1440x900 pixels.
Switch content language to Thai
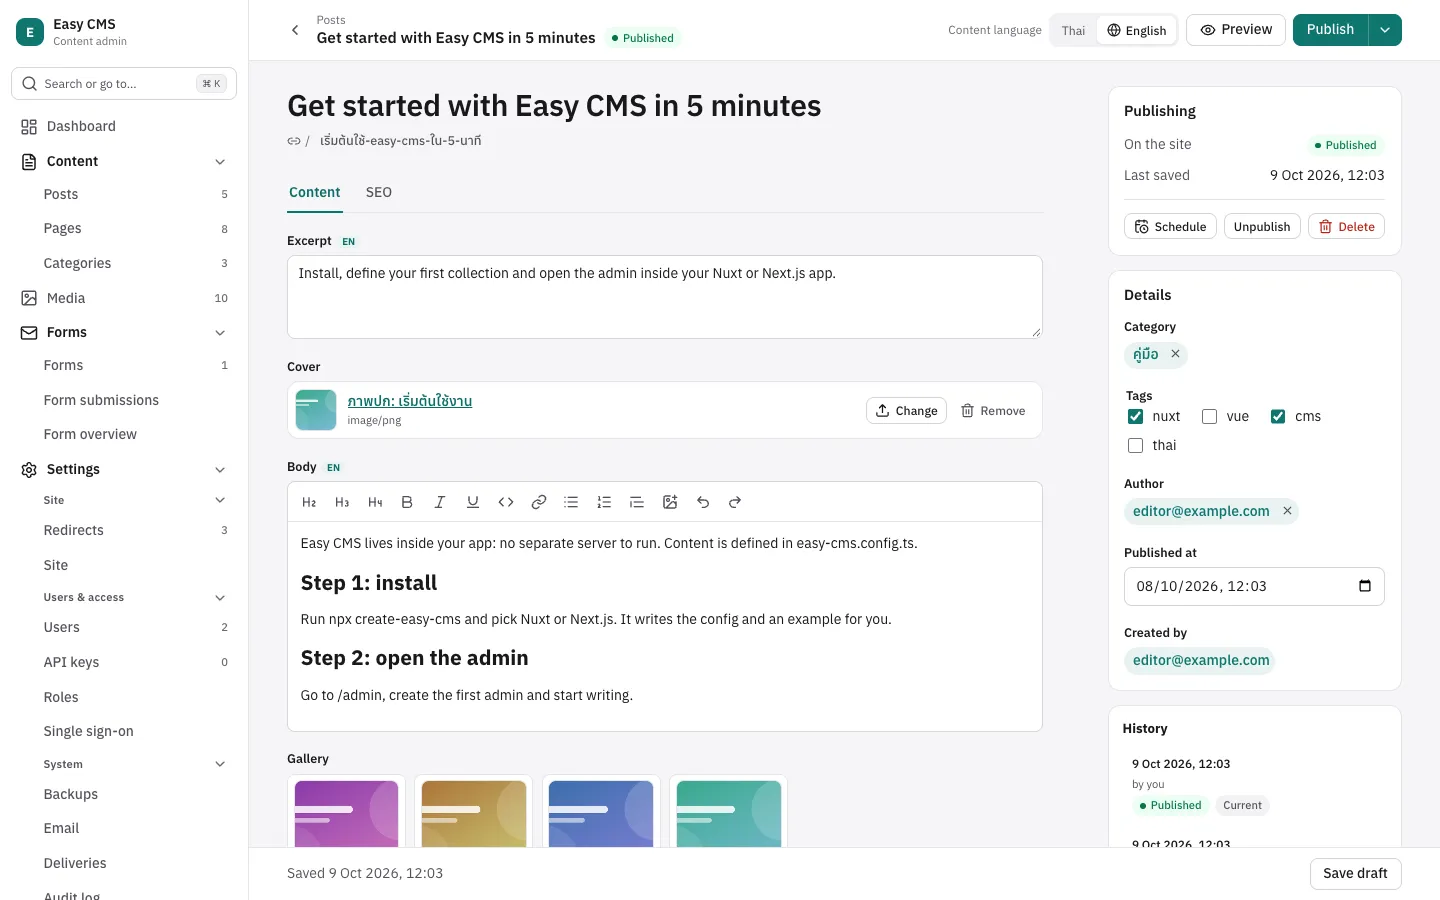point(1073,30)
